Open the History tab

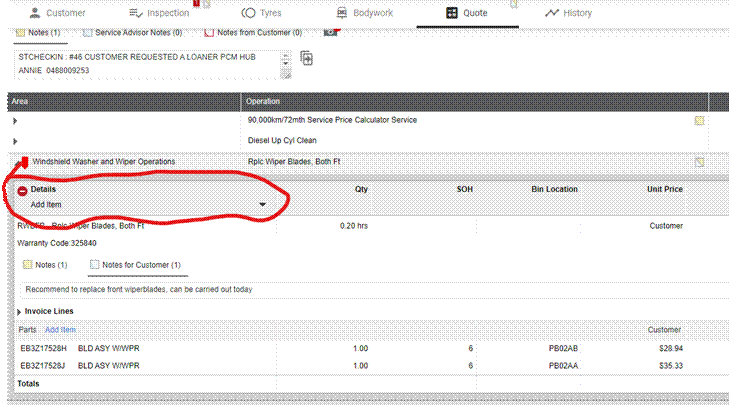tap(569, 13)
